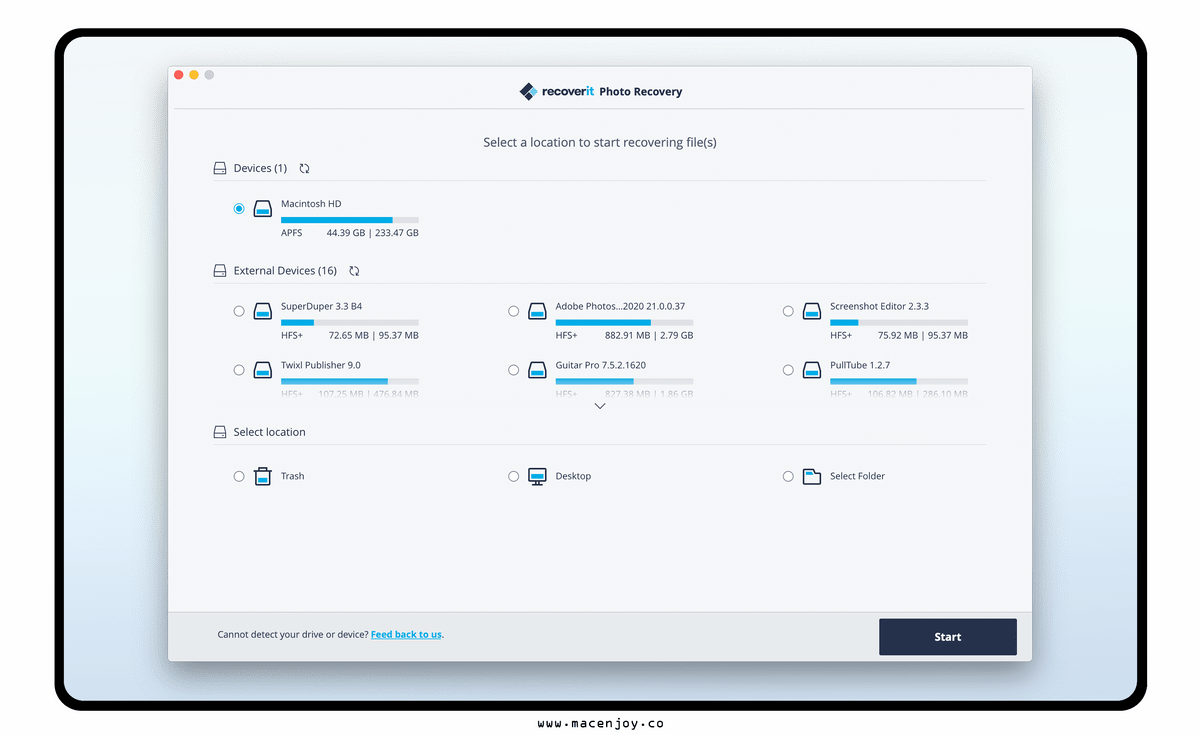The height and width of the screenshot is (735, 1200).
Task: Click the Guitar Pro 7.5.2.1620 drive icon
Action: pyautogui.click(x=537, y=370)
